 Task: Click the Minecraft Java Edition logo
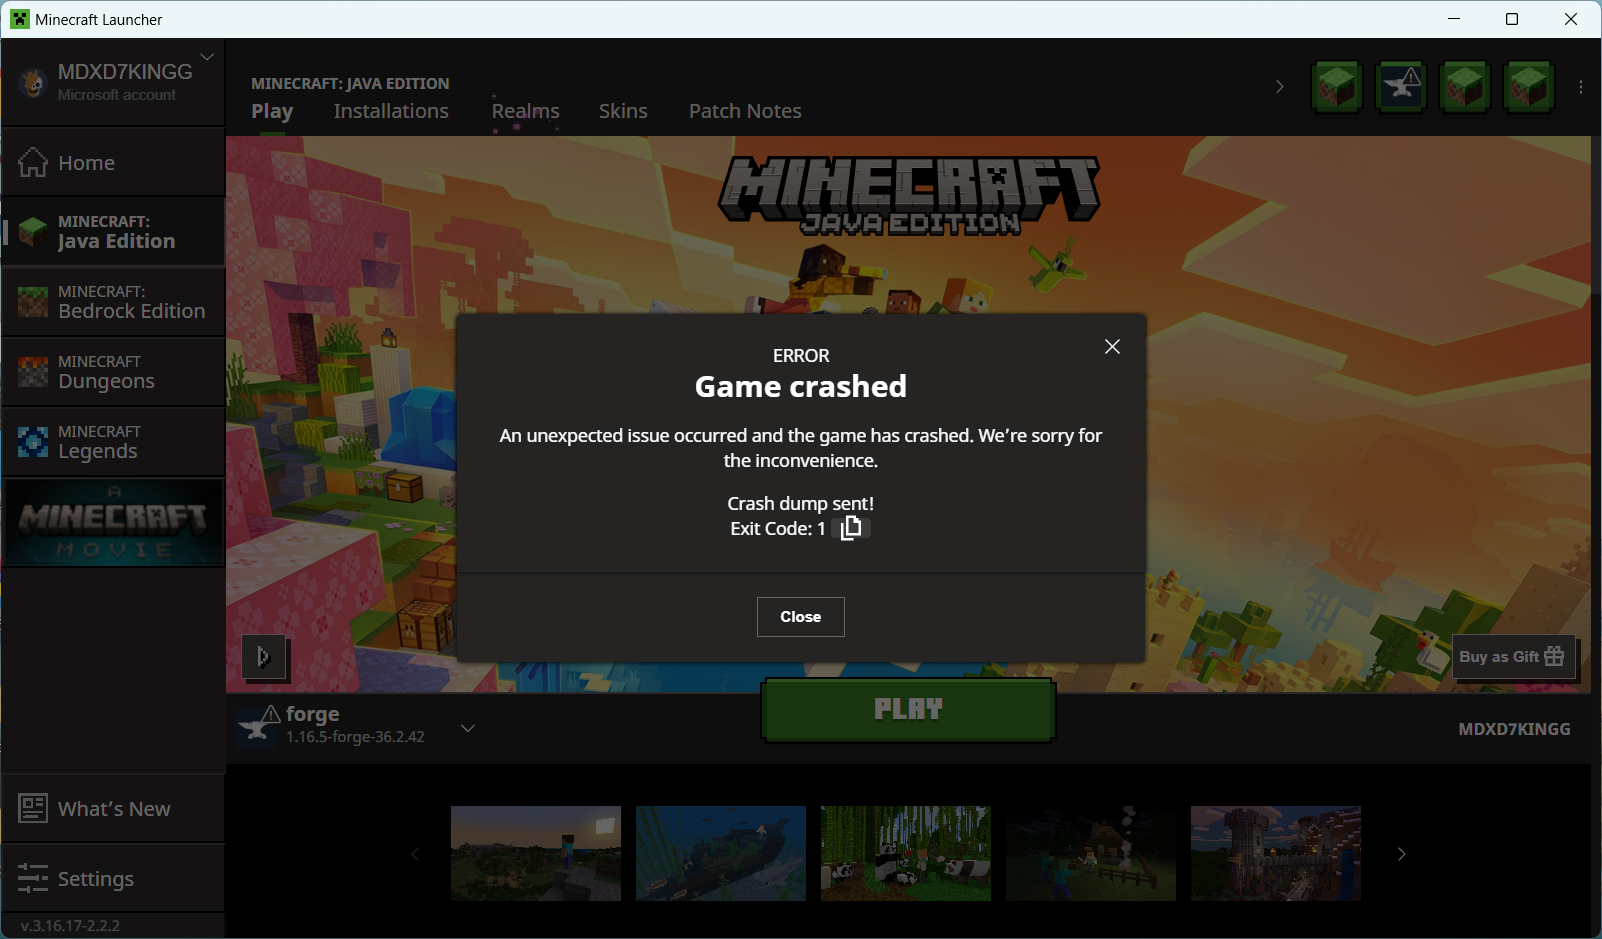point(909,196)
